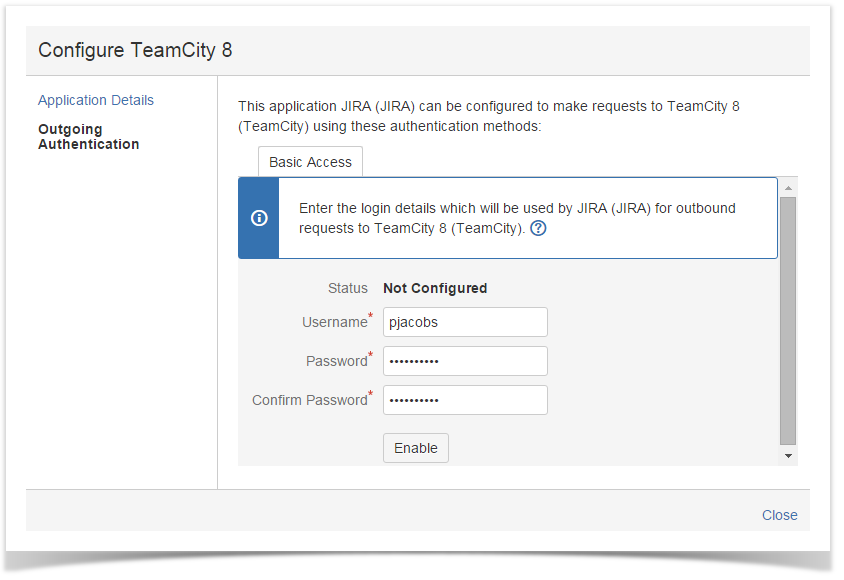Image resolution: width=844 pixels, height=580 pixels.
Task: Open the Application Details section
Action: coord(96,100)
